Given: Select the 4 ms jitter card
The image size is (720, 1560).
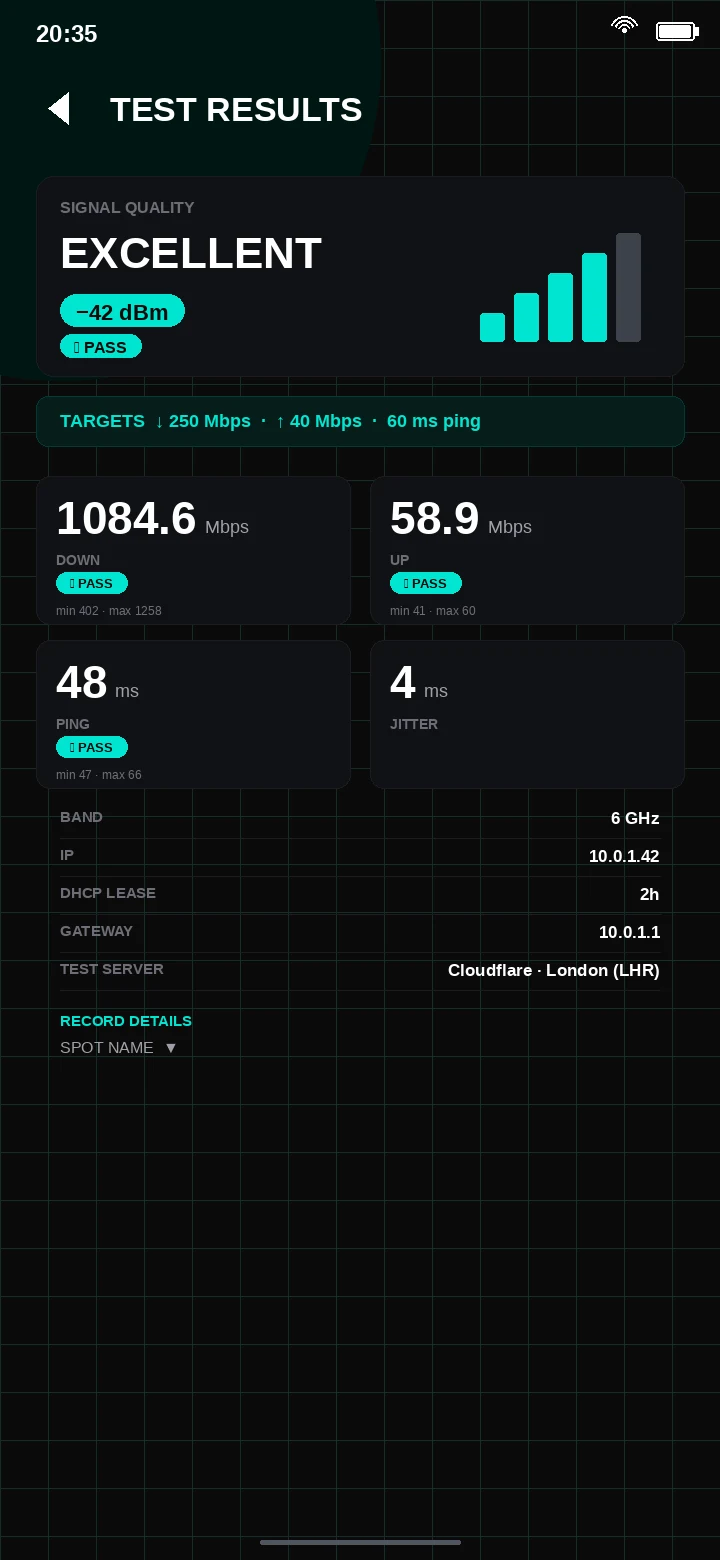Looking at the screenshot, I should tap(527, 715).
